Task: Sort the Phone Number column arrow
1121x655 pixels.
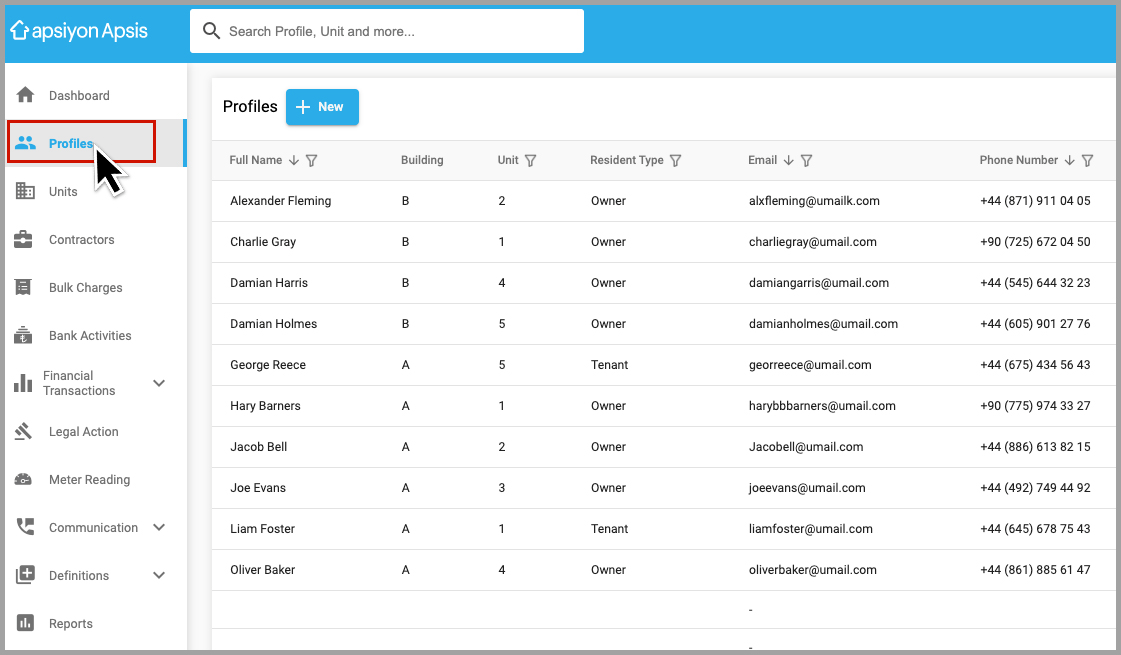Action: (1070, 160)
